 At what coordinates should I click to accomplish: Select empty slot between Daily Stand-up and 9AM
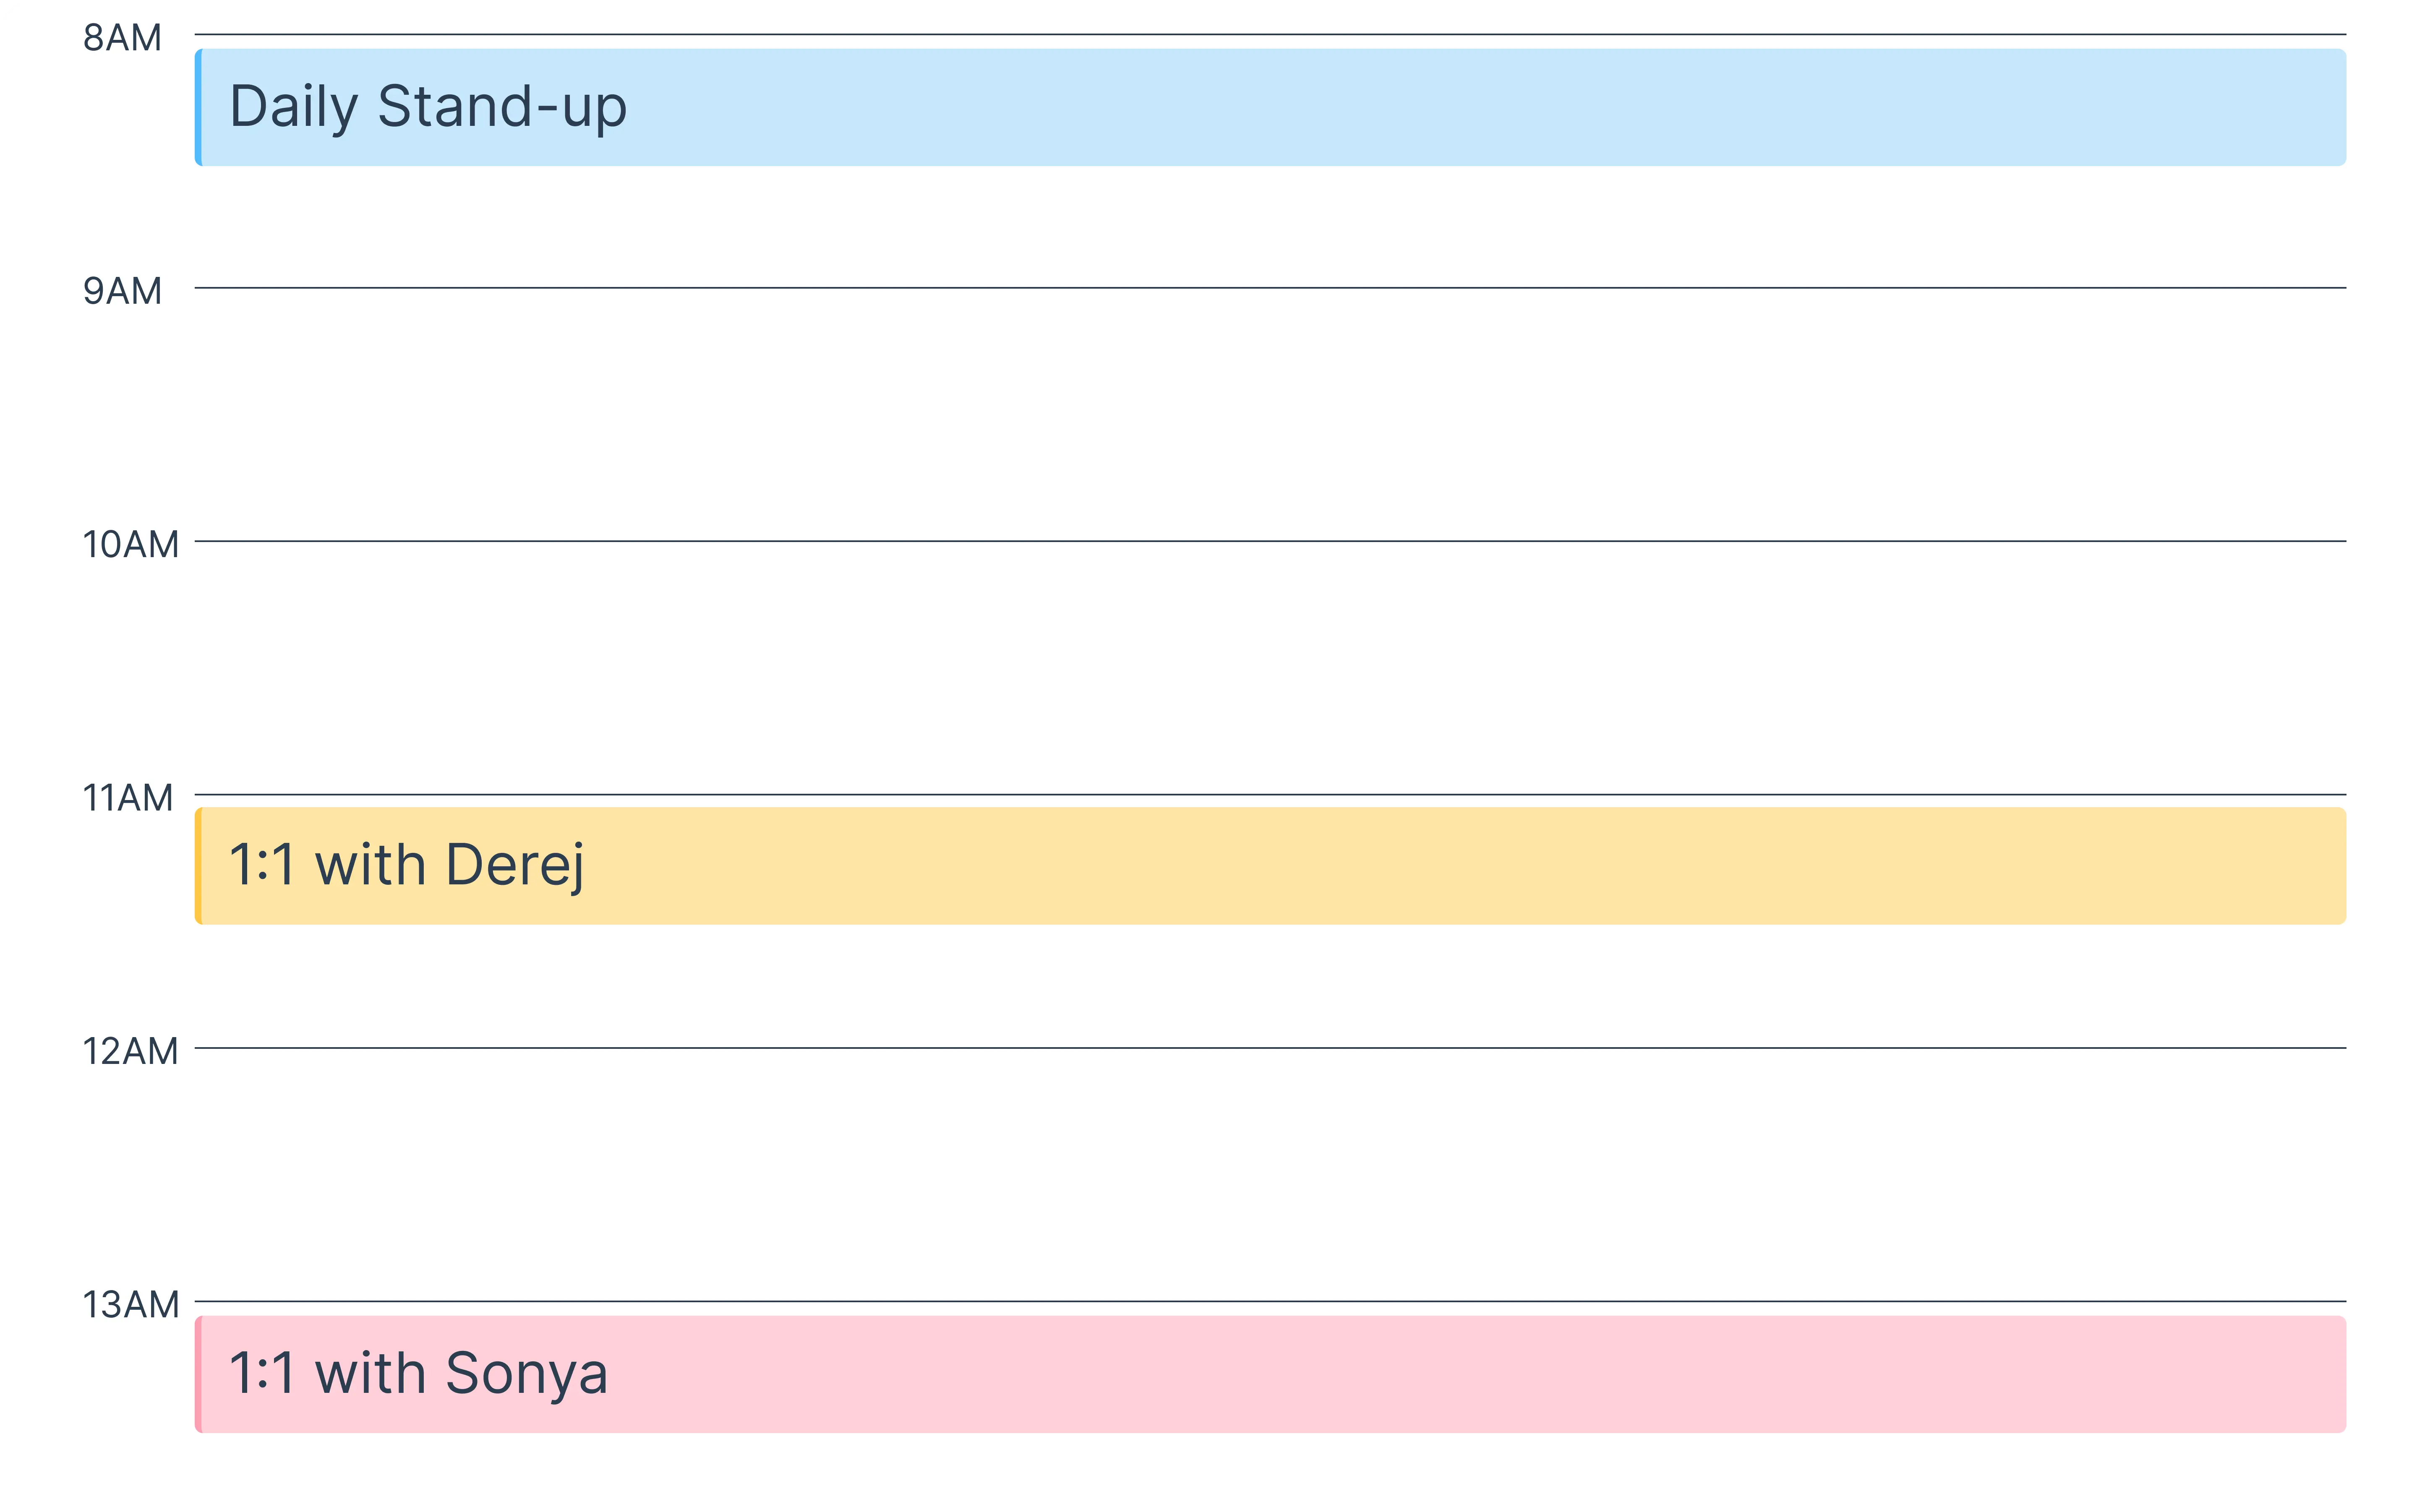[x=1270, y=227]
